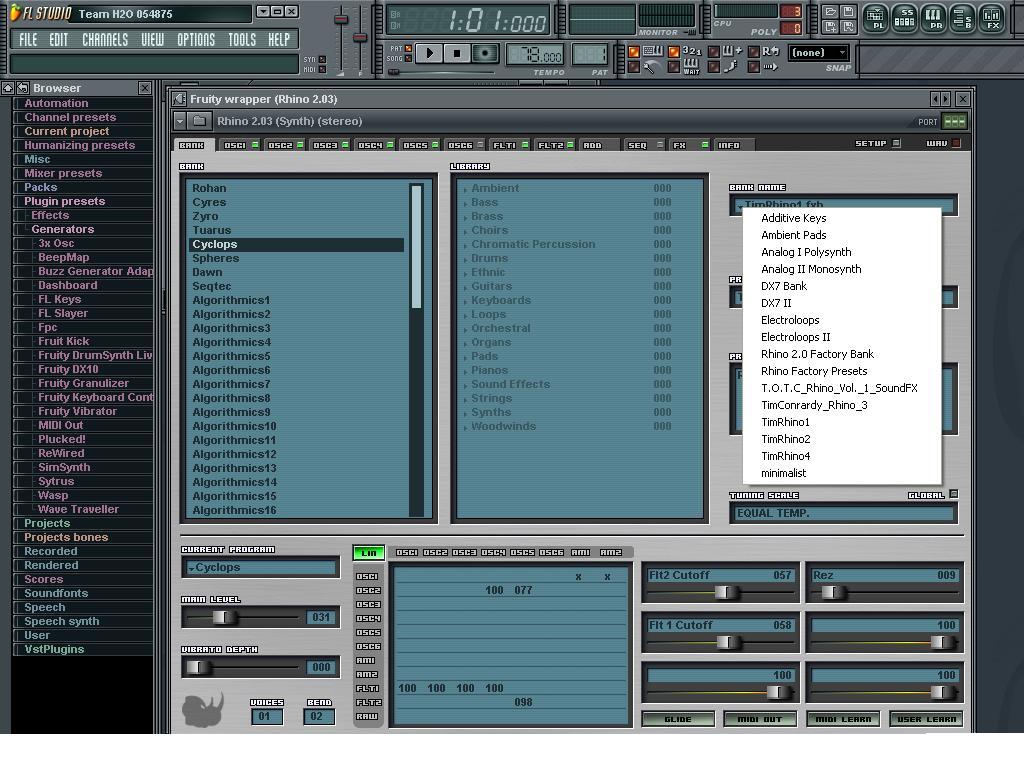This screenshot has height=768, width=1024.
Task: Enable the GLOBAL tuning checkbox
Action: 953,495
